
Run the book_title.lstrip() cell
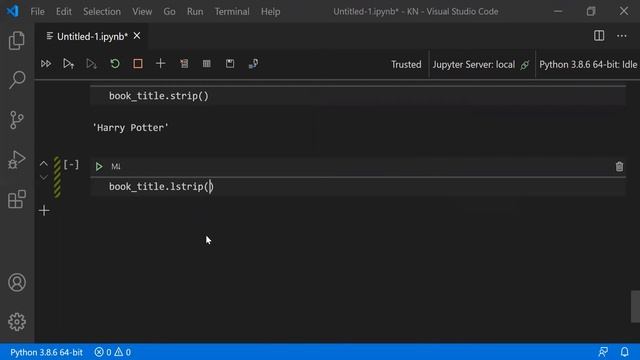[99, 167]
